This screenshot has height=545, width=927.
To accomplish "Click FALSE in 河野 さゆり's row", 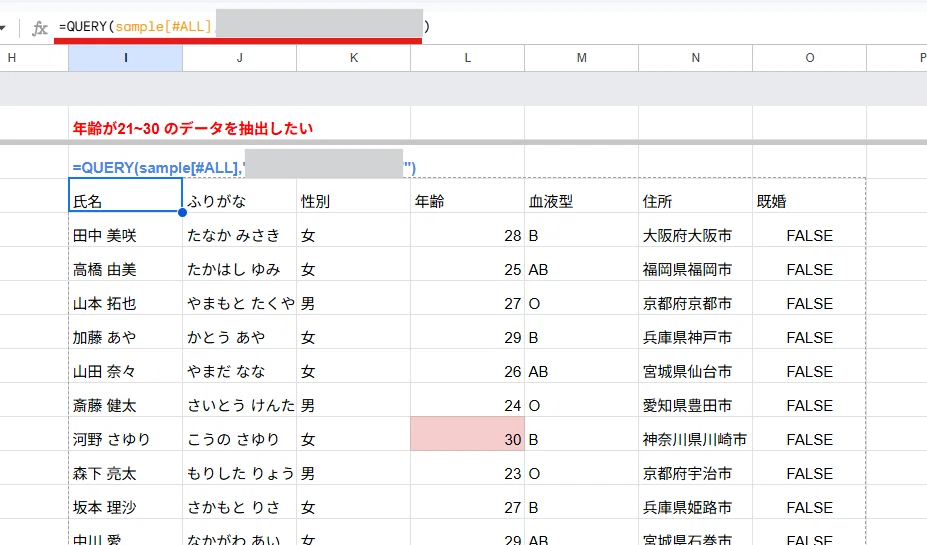I will click(x=810, y=434).
